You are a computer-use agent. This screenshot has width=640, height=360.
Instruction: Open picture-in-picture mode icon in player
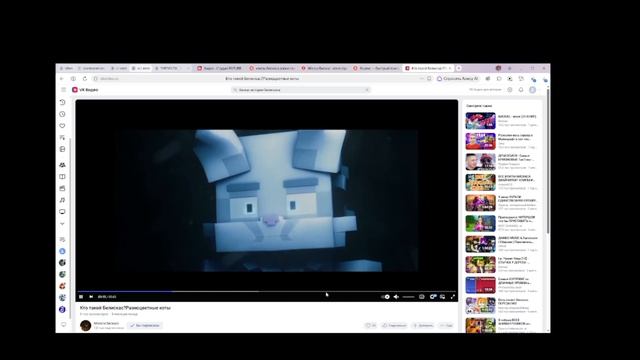tap(442, 297)
